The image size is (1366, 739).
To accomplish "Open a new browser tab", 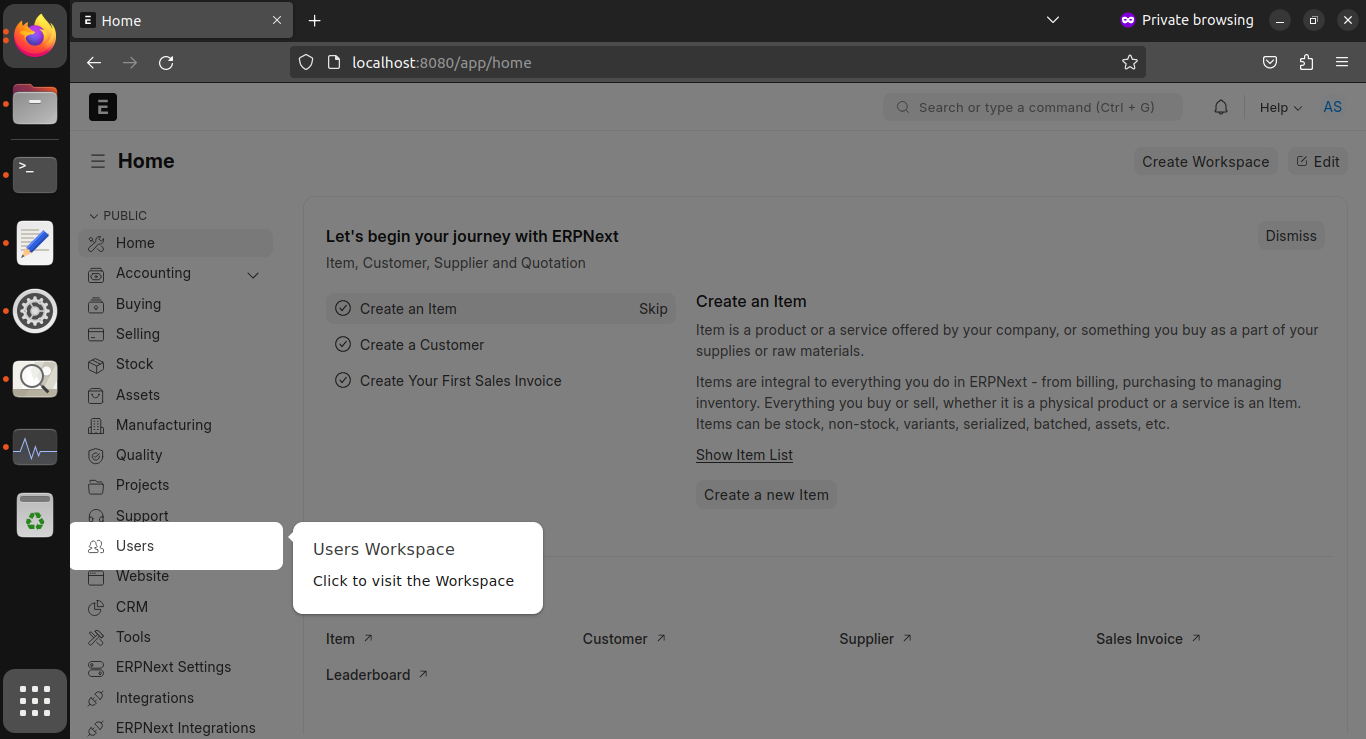I will [x=314, y=20].
